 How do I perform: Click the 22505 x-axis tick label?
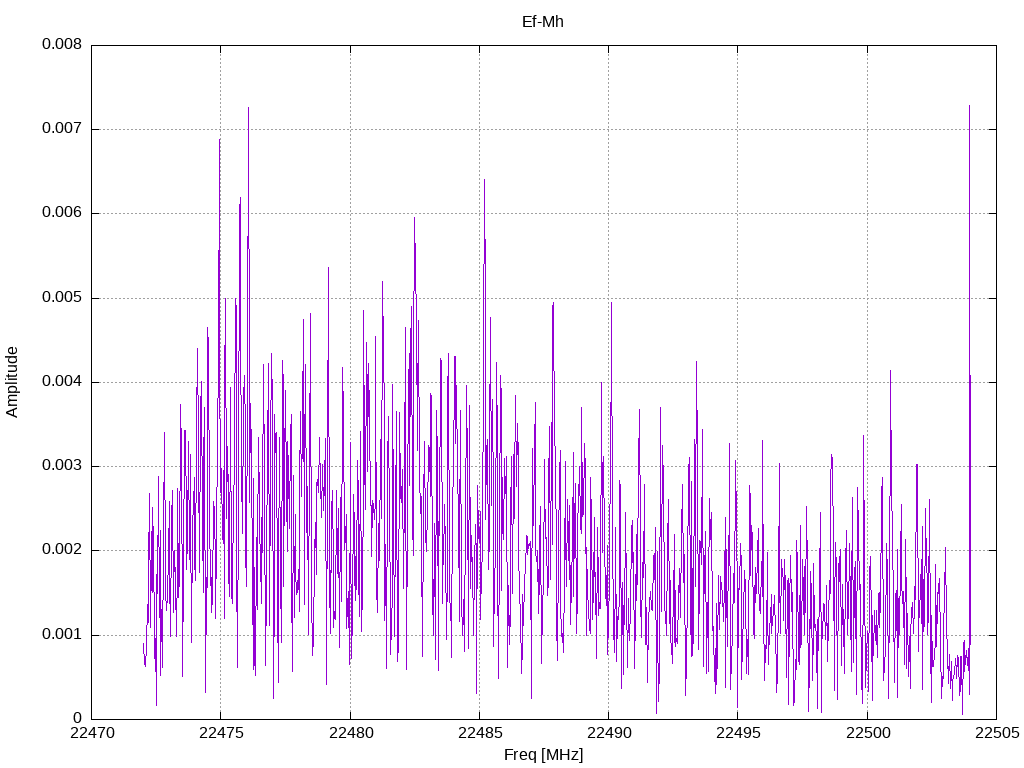996,733
